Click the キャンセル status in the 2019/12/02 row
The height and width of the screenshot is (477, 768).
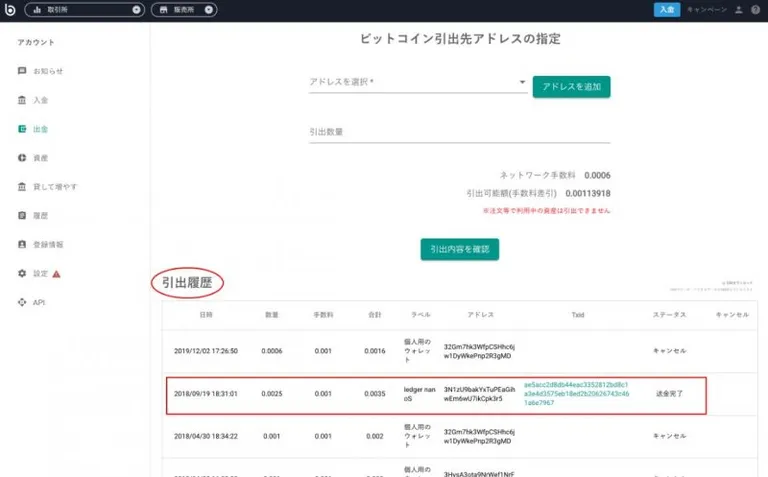tap(669, 351)
